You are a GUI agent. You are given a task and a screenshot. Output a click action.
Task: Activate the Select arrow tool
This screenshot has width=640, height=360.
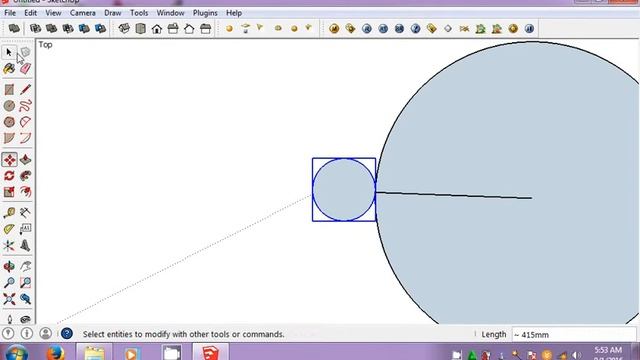point(9,52)
